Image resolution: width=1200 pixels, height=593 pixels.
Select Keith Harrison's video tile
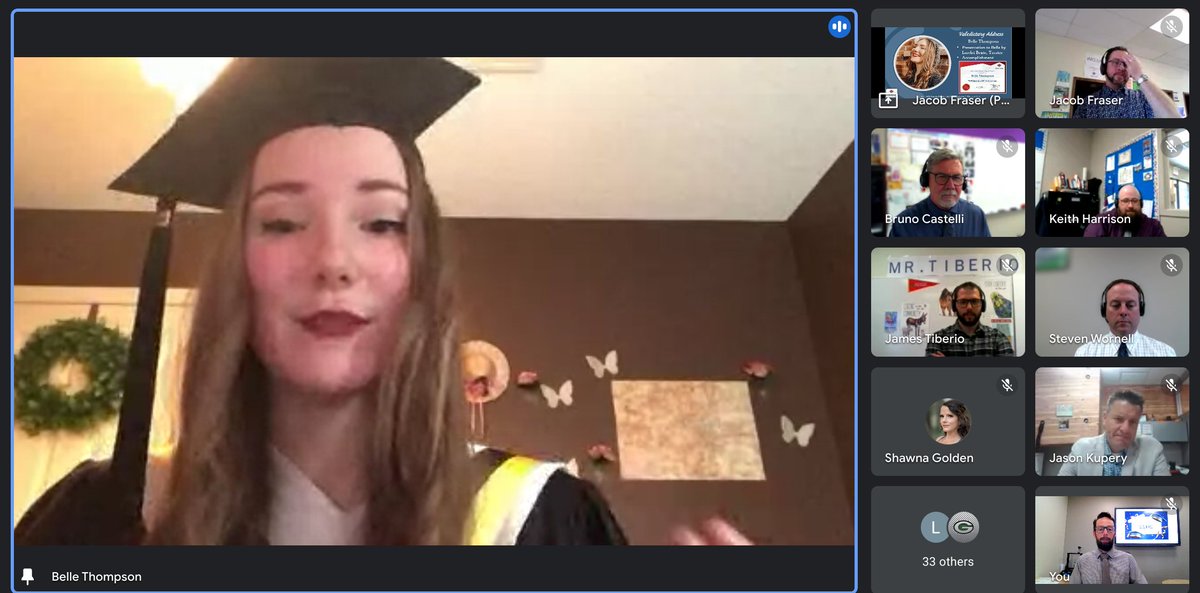(x=1112, y=183)
